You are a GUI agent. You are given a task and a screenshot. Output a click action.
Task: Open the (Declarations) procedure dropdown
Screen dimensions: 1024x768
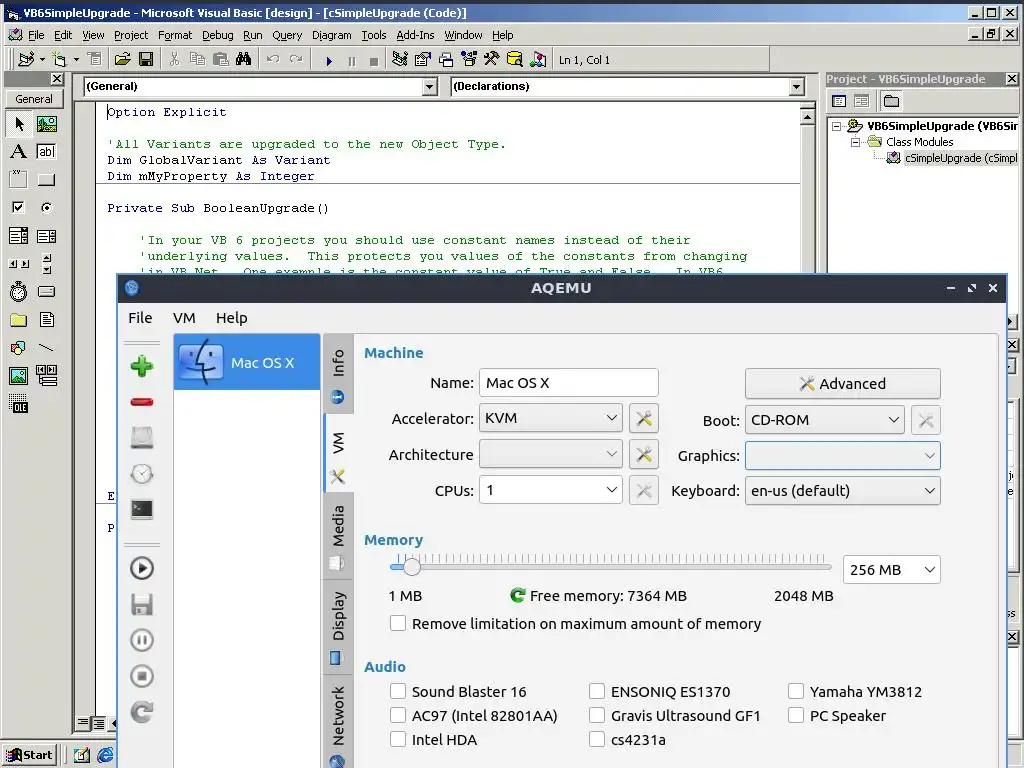click(x=796, y=86)
